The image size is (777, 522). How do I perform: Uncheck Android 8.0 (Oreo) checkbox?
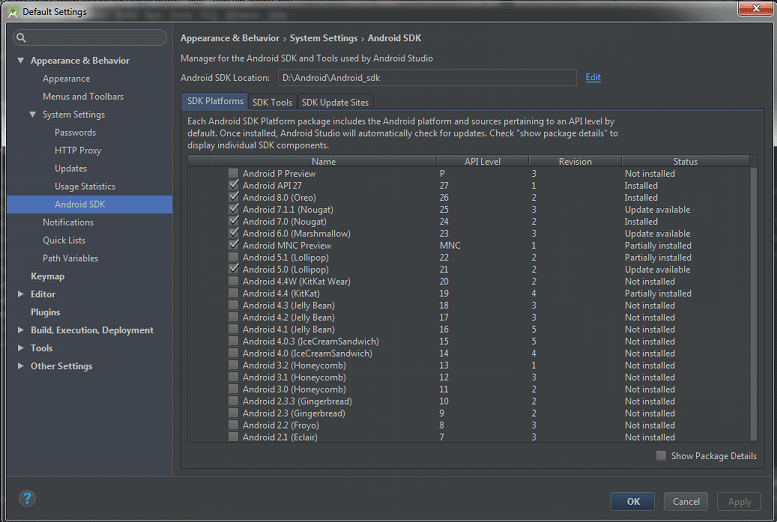coord(233,197)
